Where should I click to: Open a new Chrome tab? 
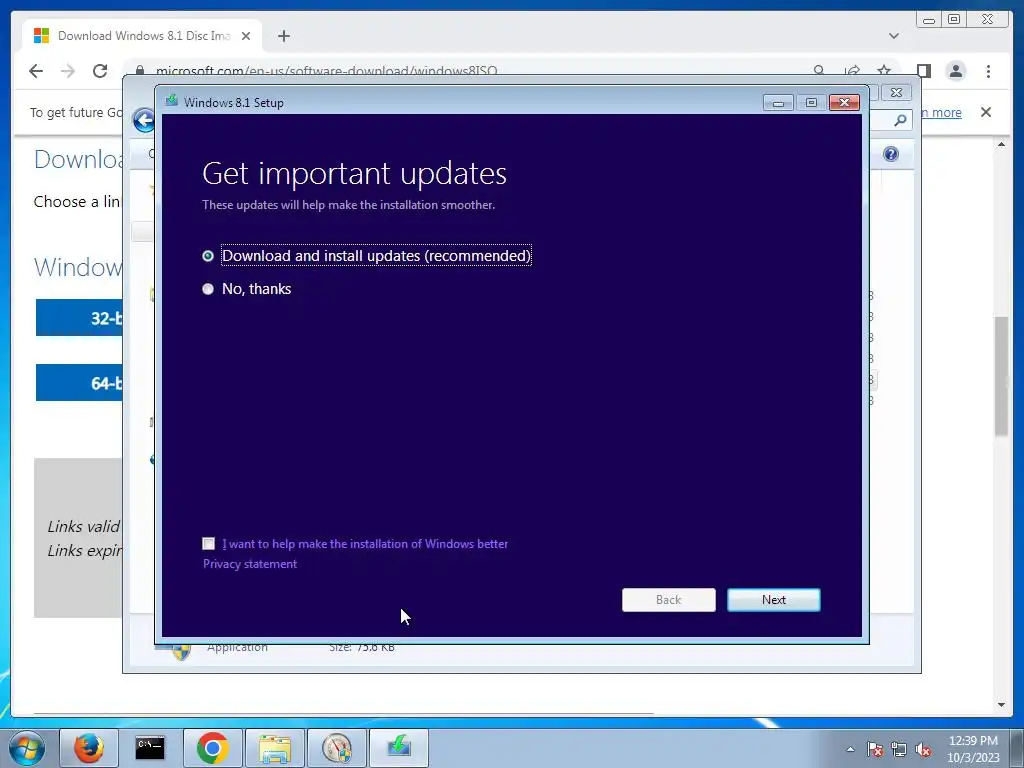[283, 36]
